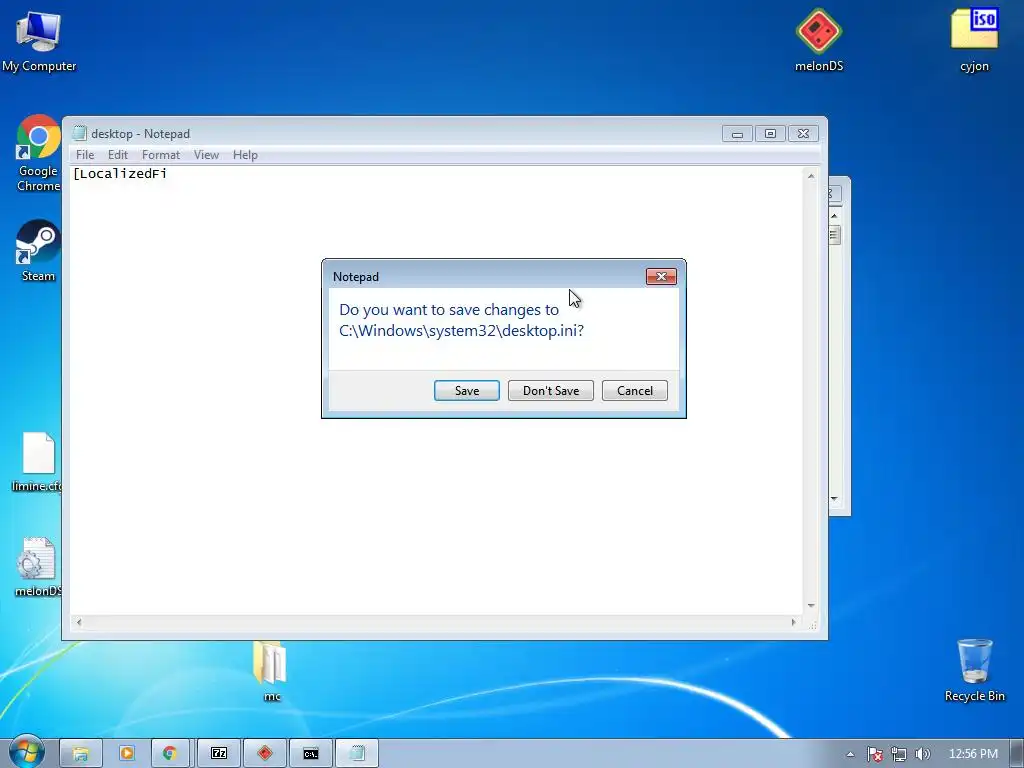1024x768 pixels.
Task: Open the Windows Start menu orb
Action: click(26, 753)
